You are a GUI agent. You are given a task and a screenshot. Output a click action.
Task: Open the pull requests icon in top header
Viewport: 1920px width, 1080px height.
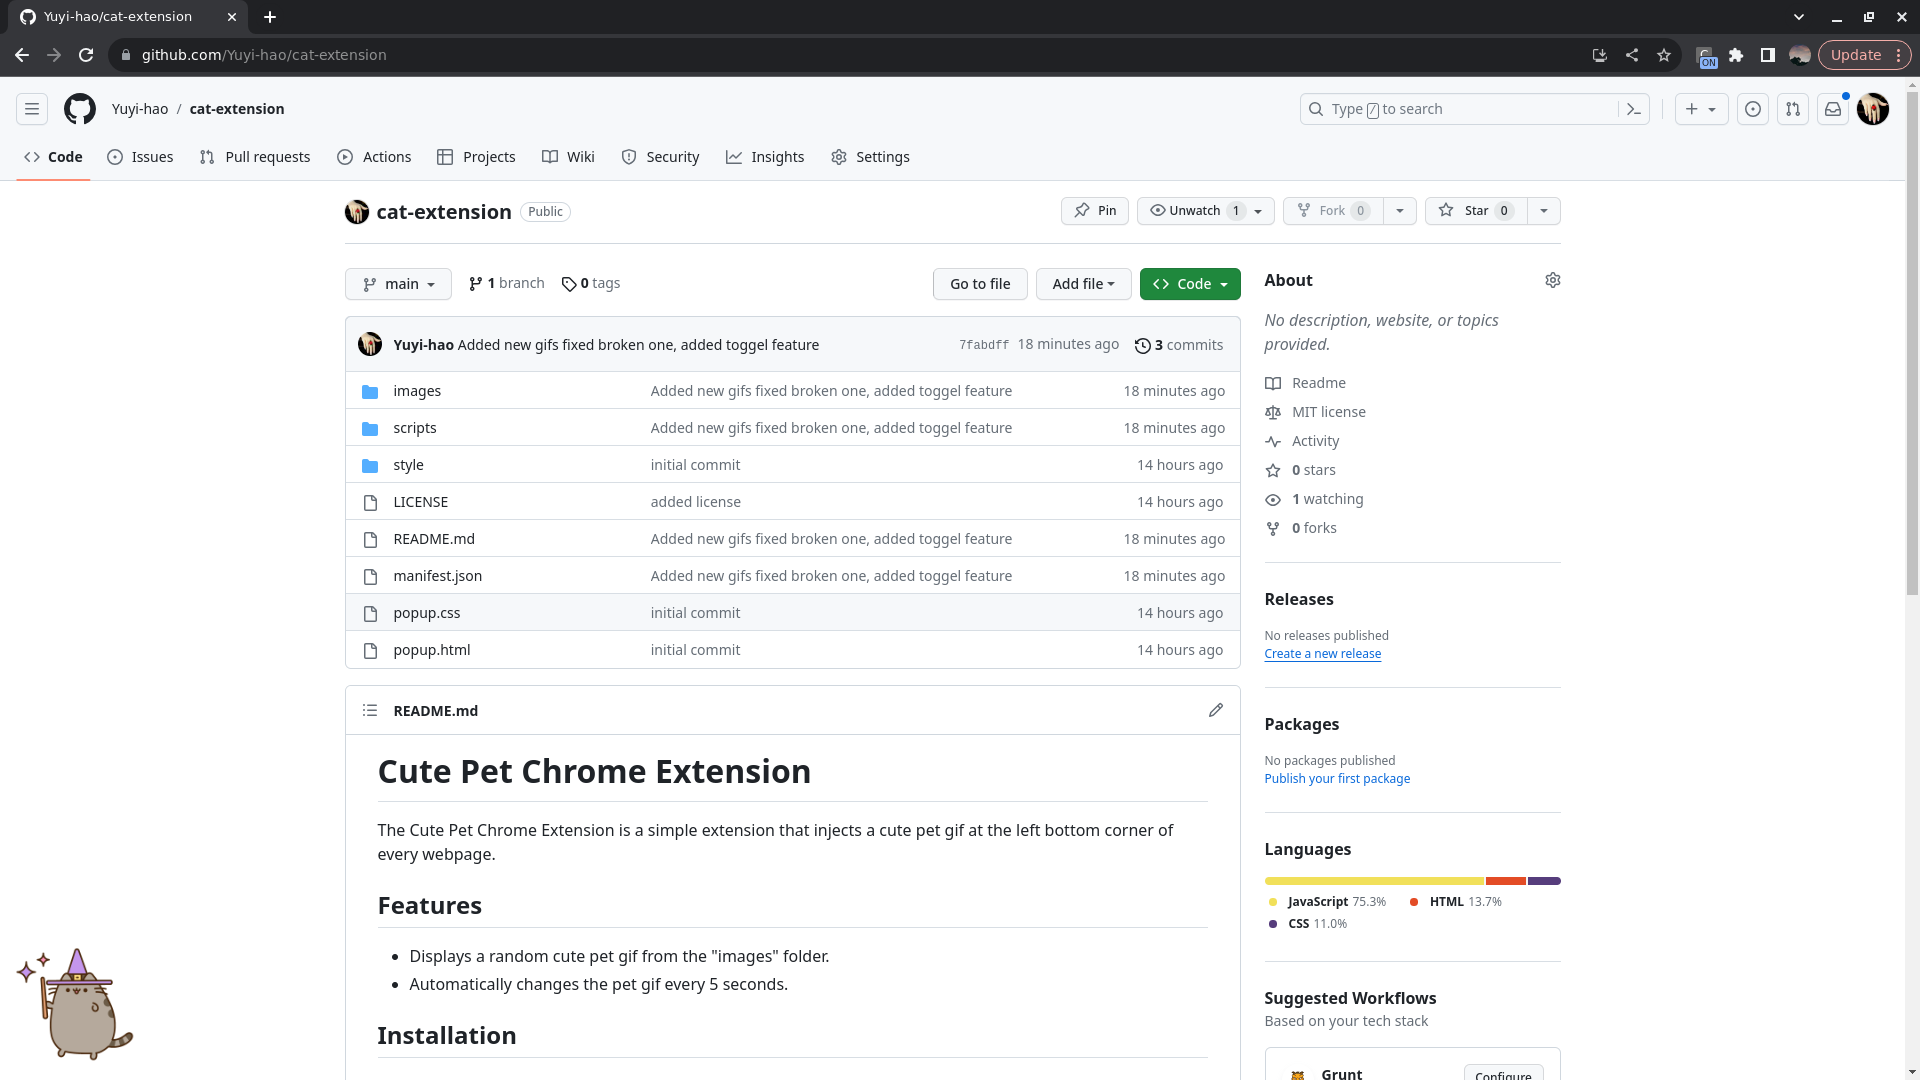[x=1793, y=109]
